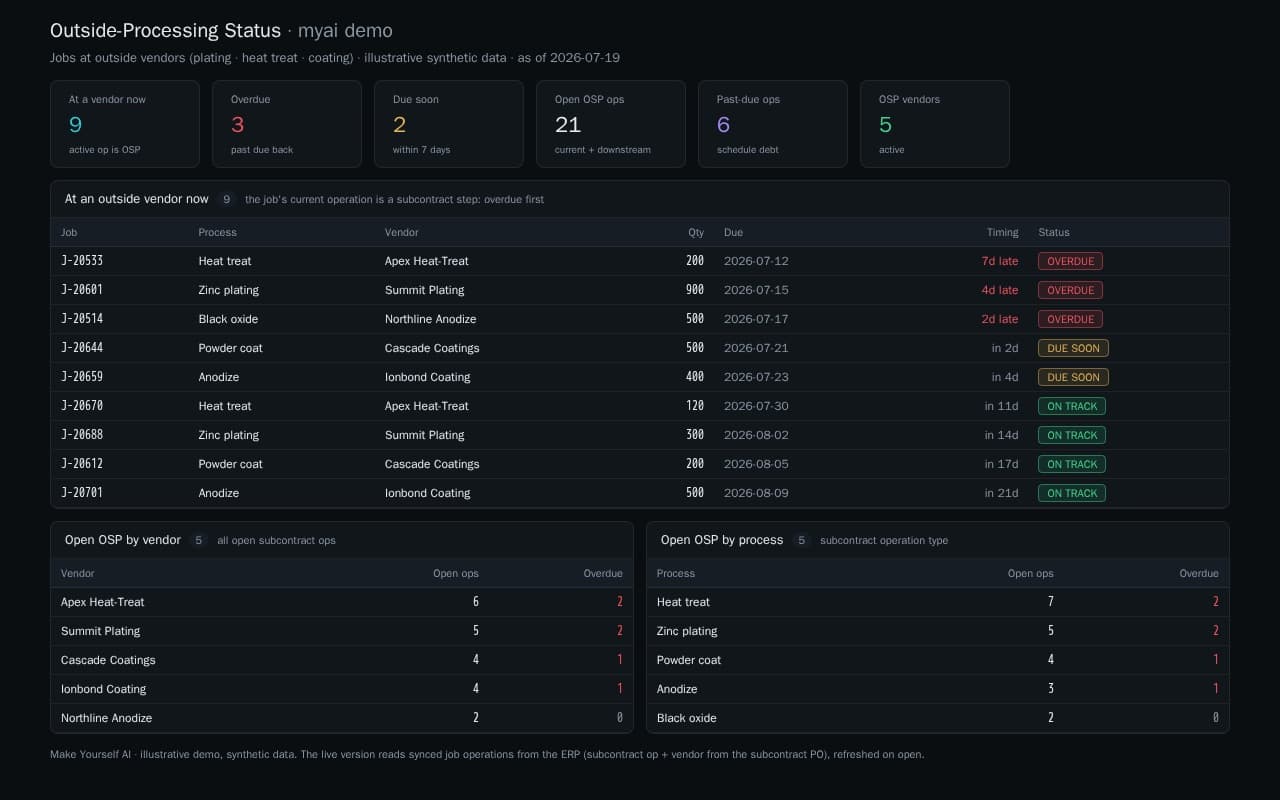
Task: Click quantity 900 in the J-20601 row
Action: [695, 290]
